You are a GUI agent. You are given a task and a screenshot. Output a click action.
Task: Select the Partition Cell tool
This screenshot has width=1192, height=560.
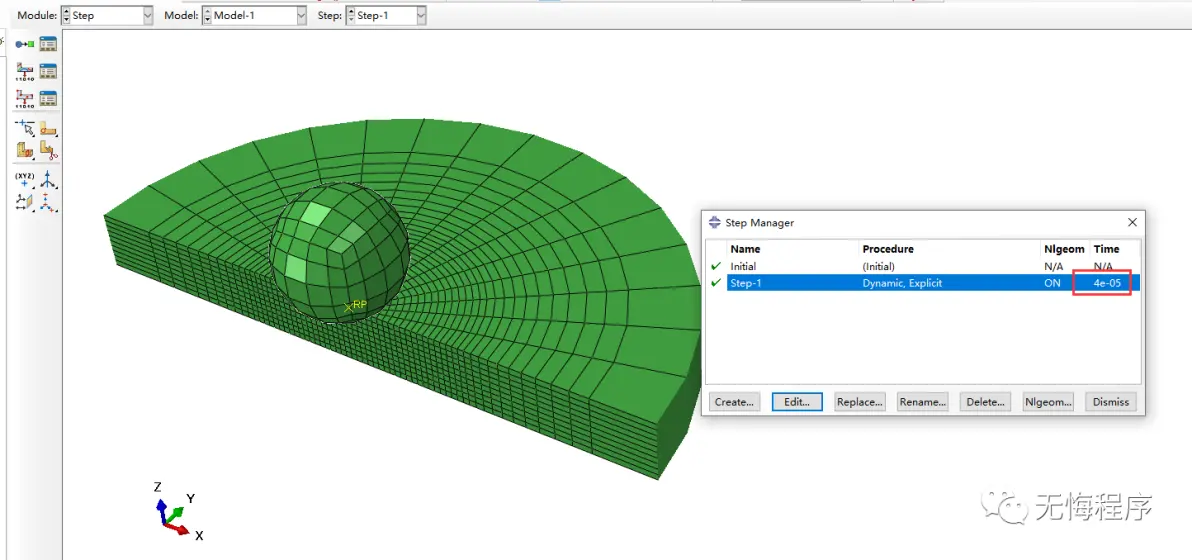(25, 151)
